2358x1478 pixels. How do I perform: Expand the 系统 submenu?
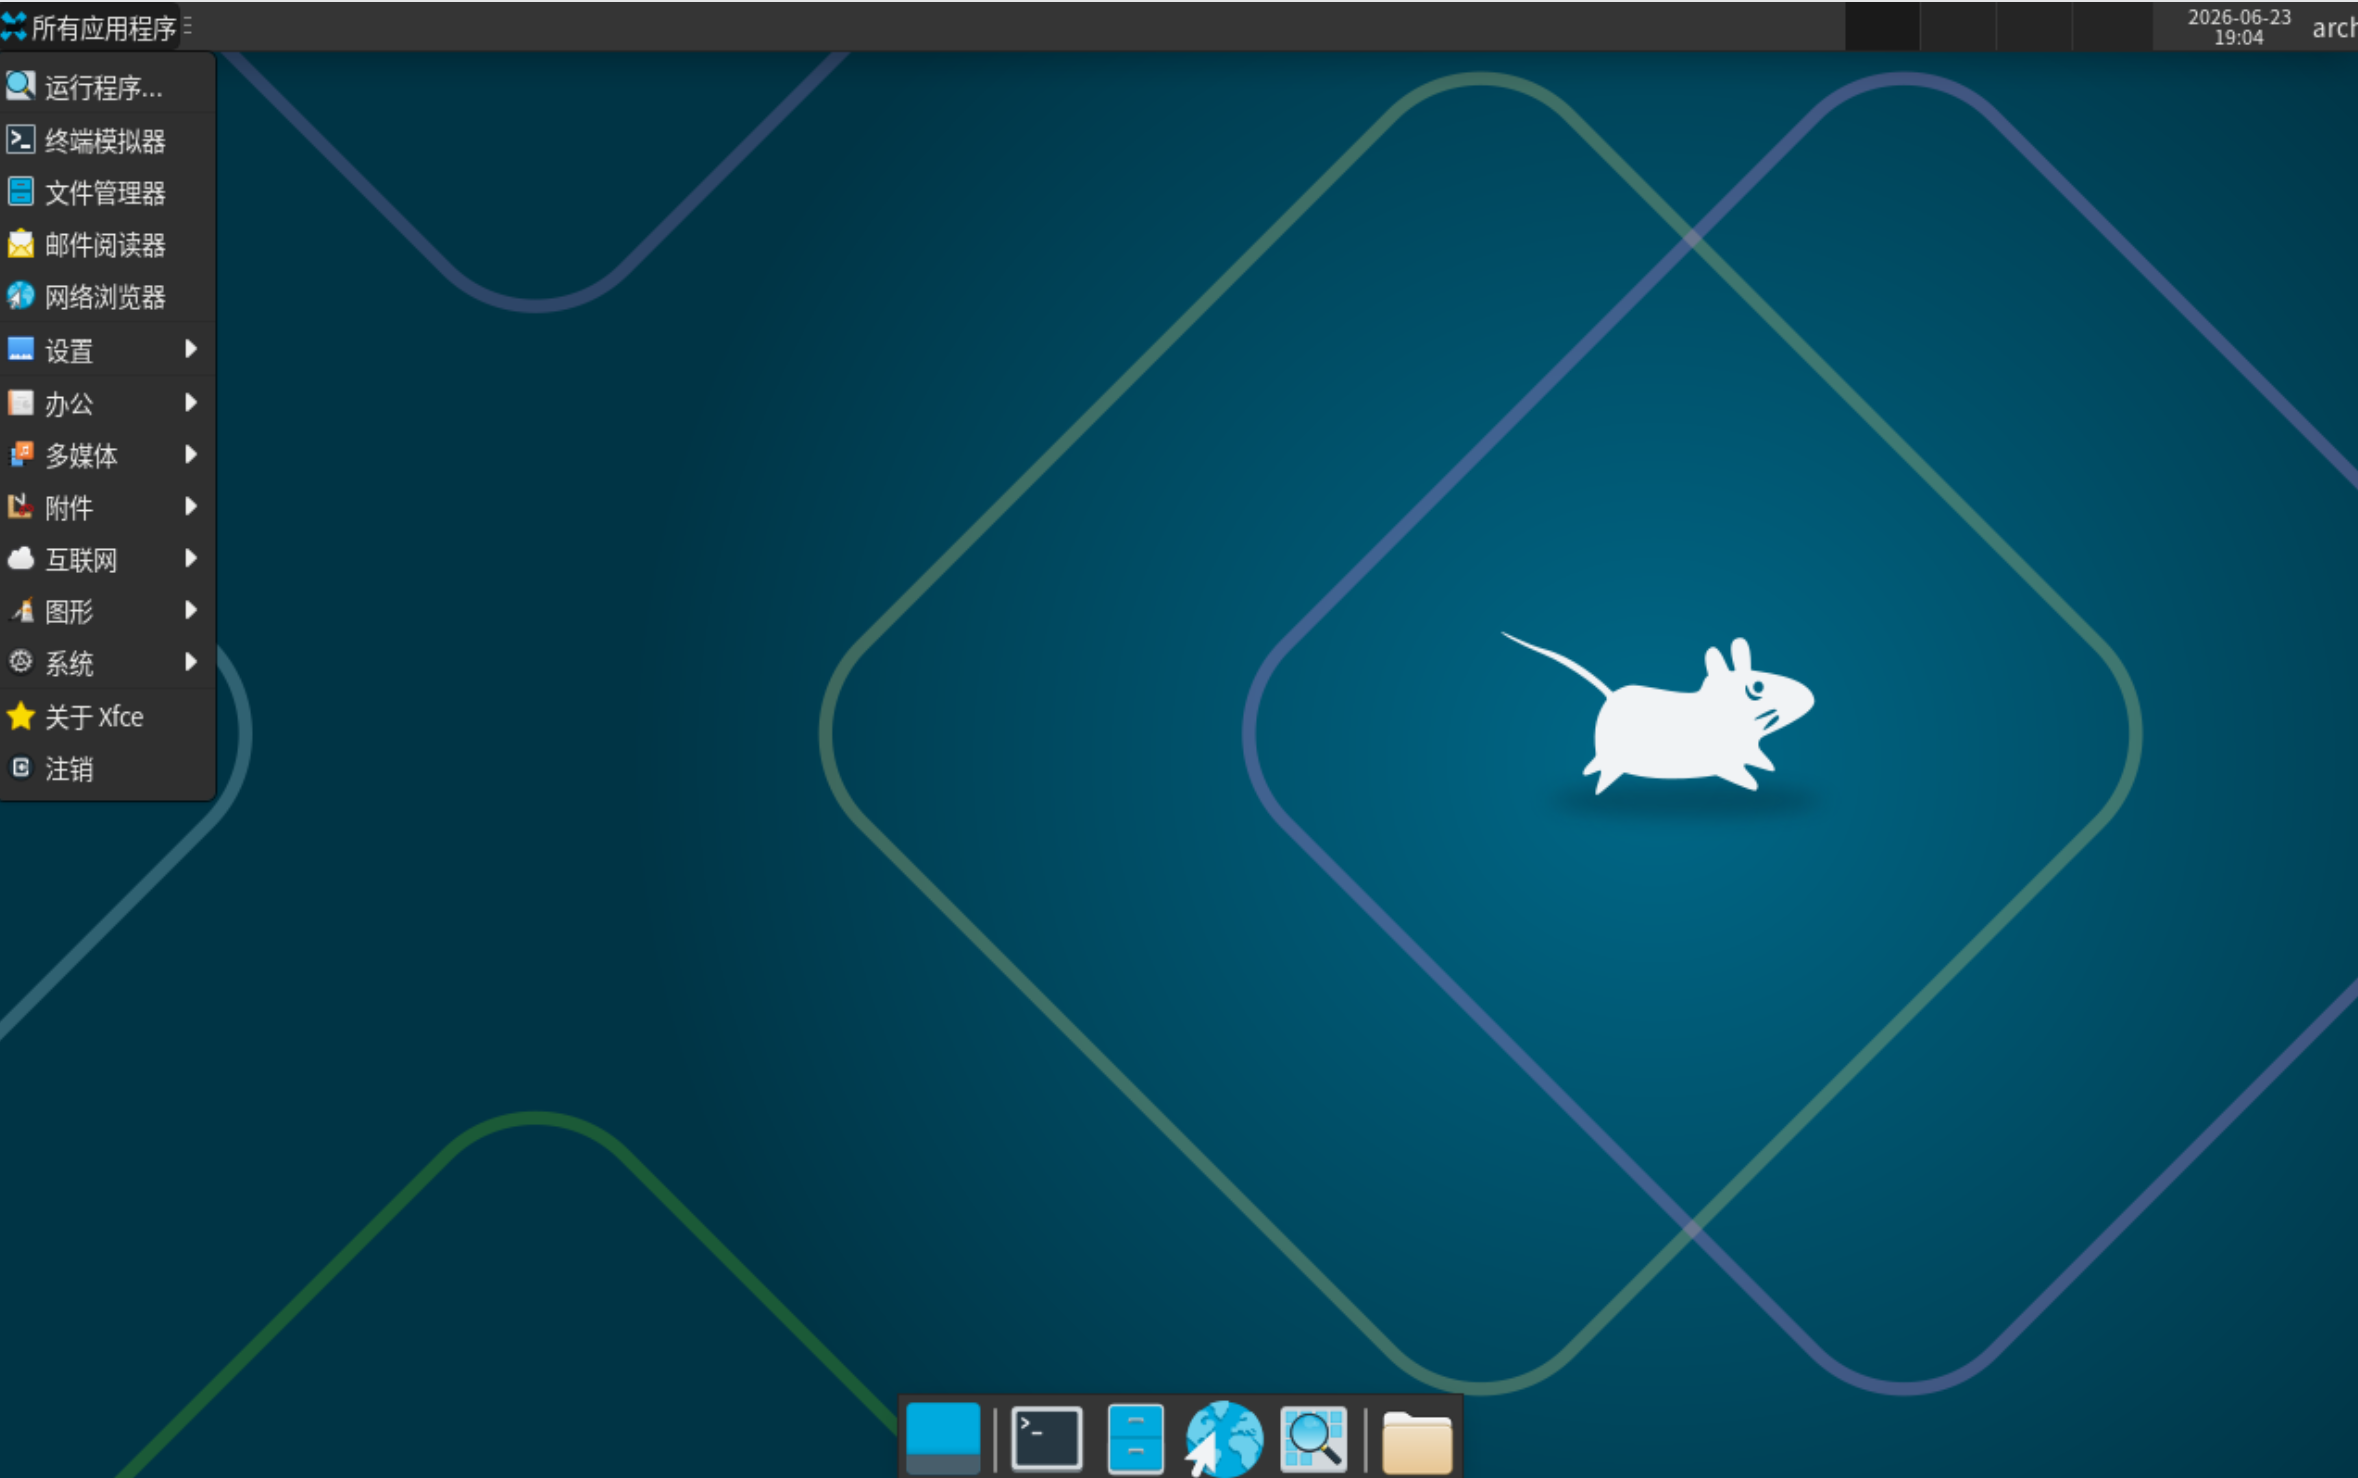(x=107, y=663)
